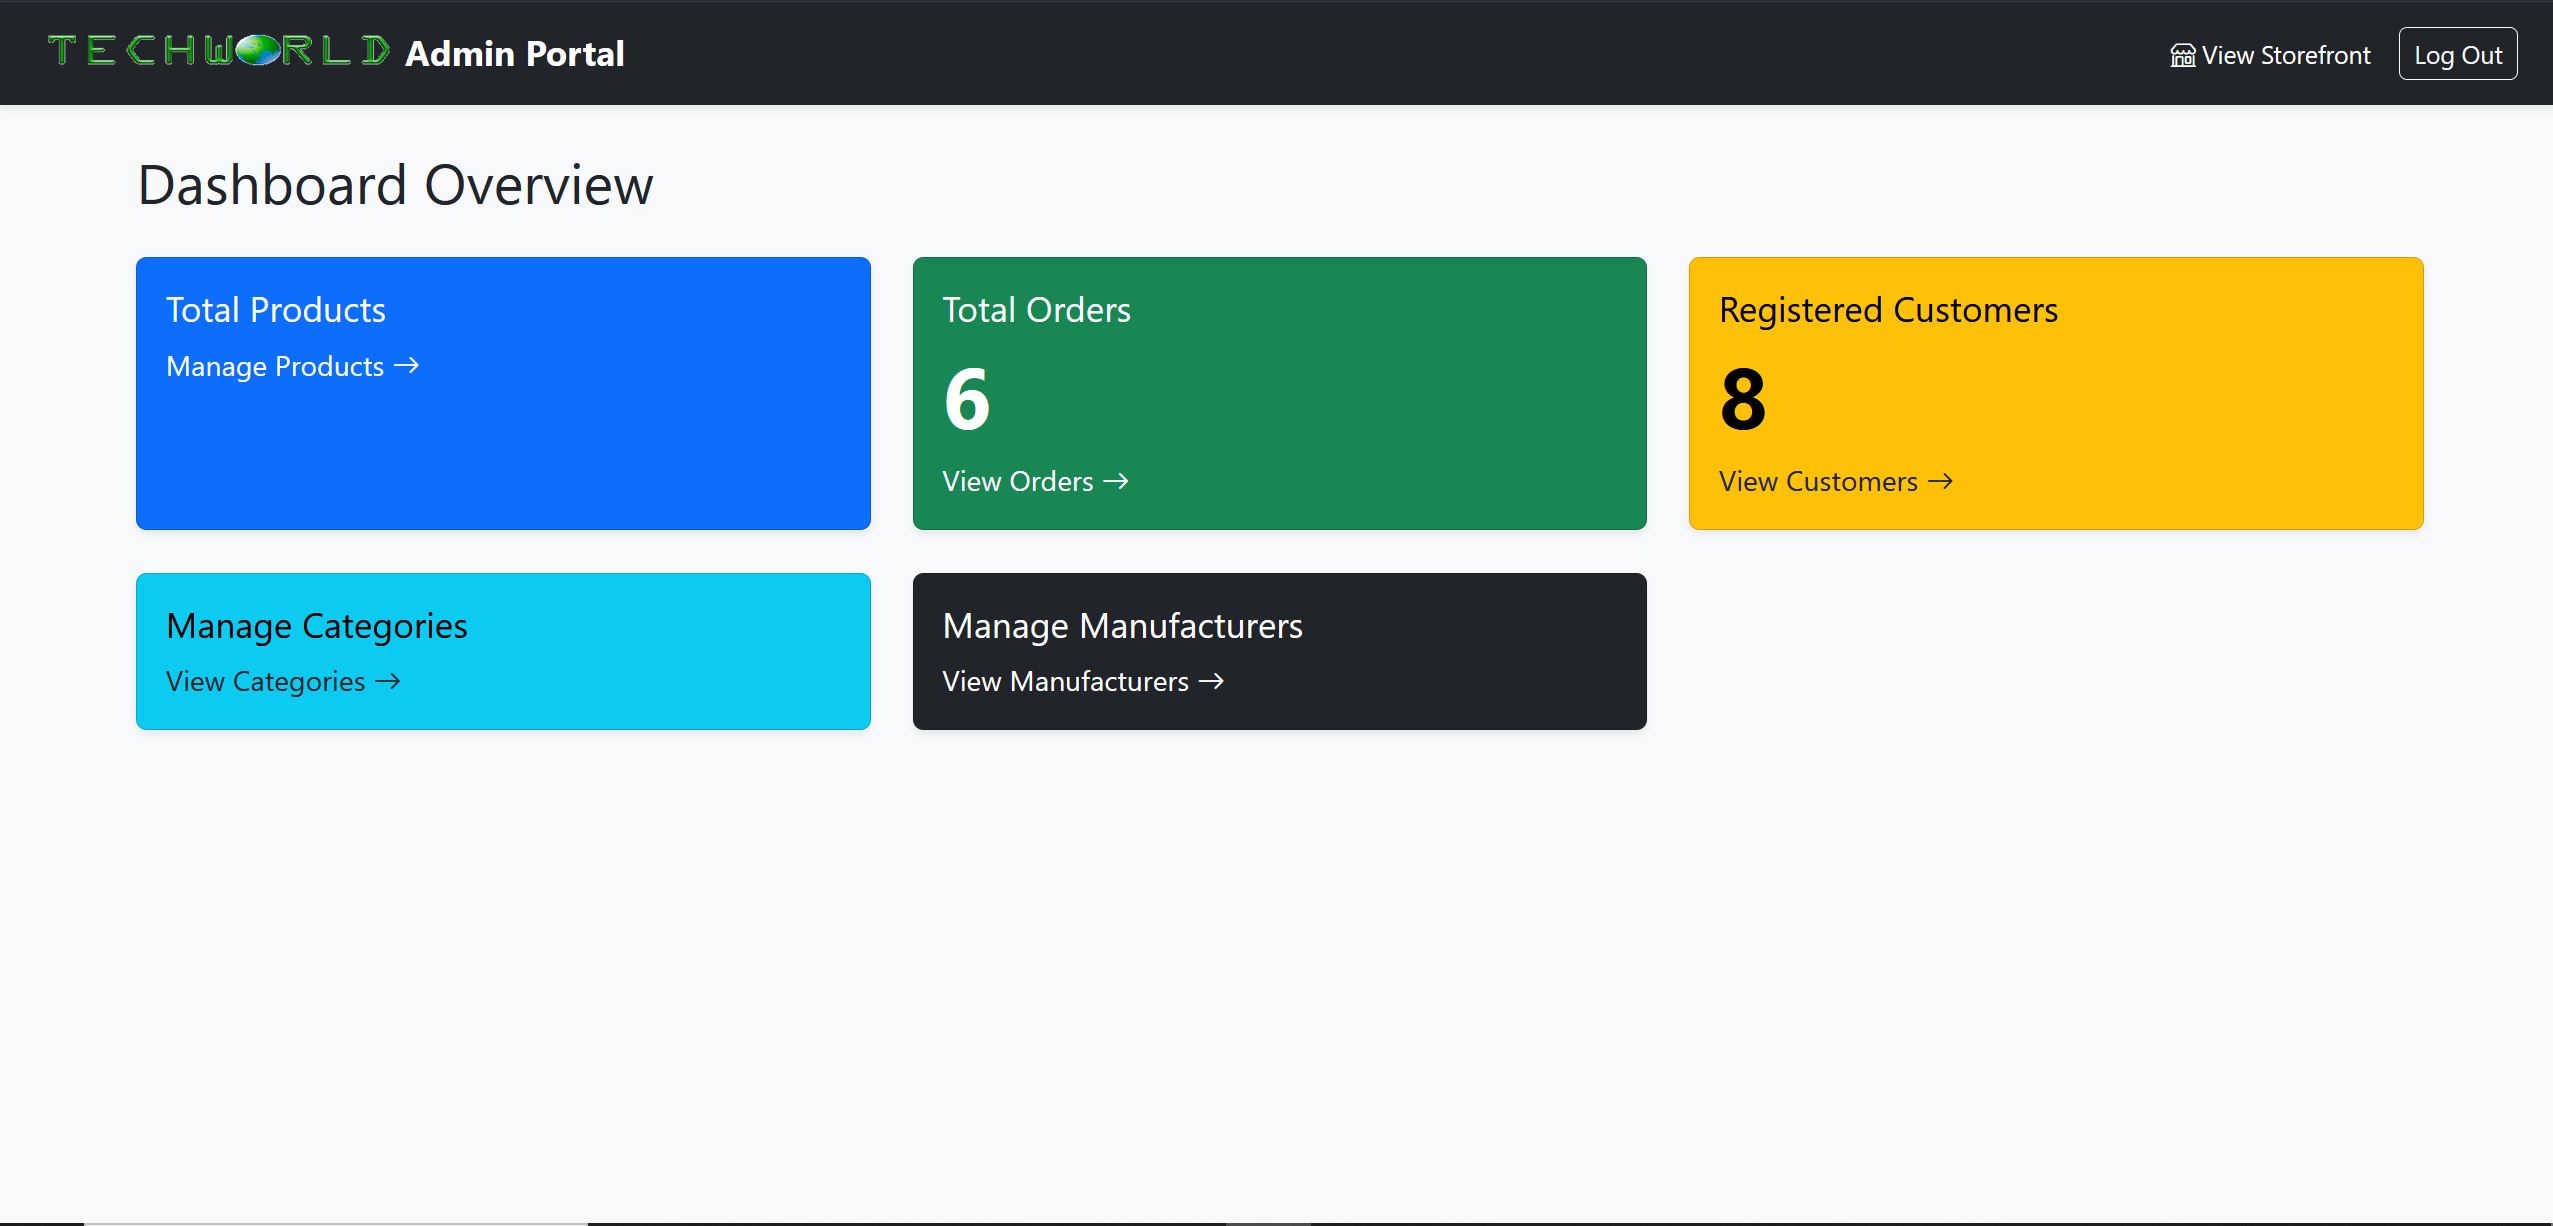The height and width of the screenshot is (1226, 2553).
Task: Click the arrow beside View Categories
Action: click(x=388, y=681)
